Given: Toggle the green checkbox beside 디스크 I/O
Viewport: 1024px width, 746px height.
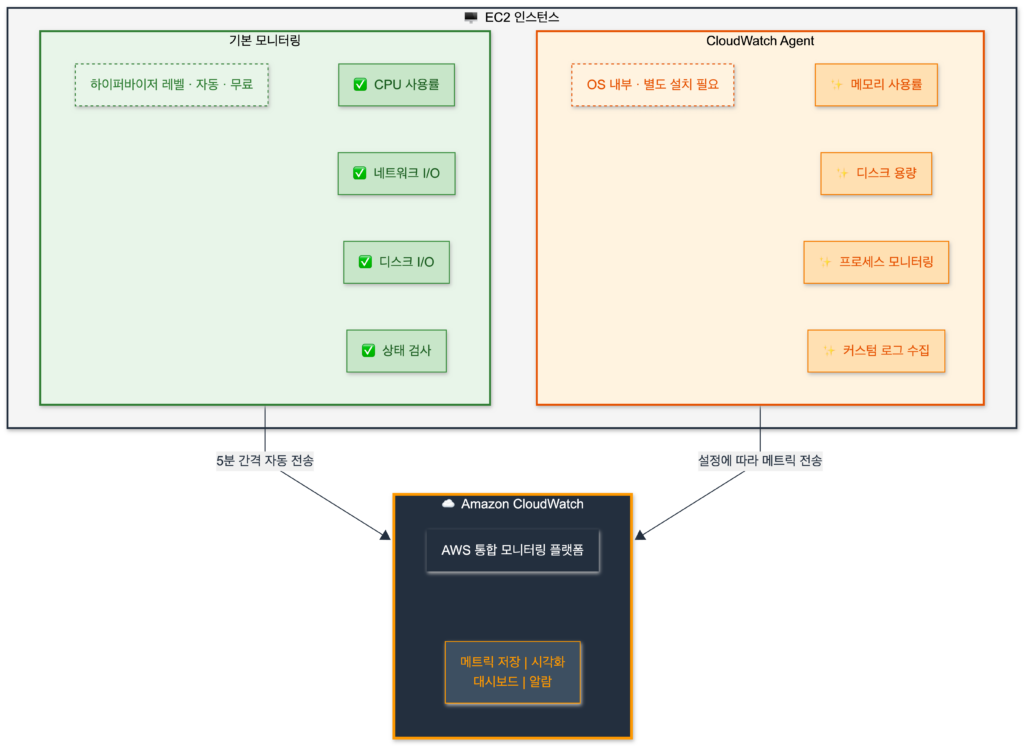Looking at the screenshot, I should click(365, 262).
